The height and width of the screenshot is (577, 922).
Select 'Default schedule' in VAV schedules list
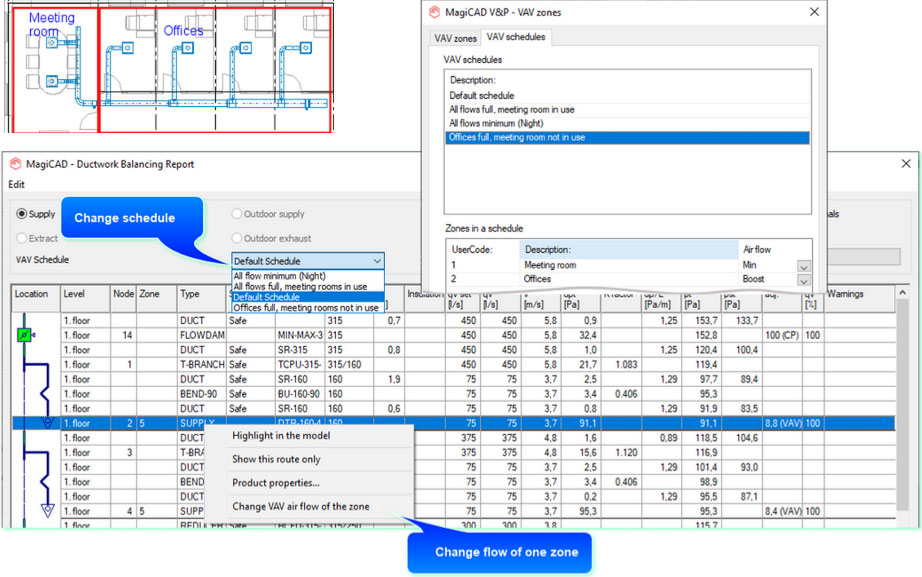pos(627,95)
